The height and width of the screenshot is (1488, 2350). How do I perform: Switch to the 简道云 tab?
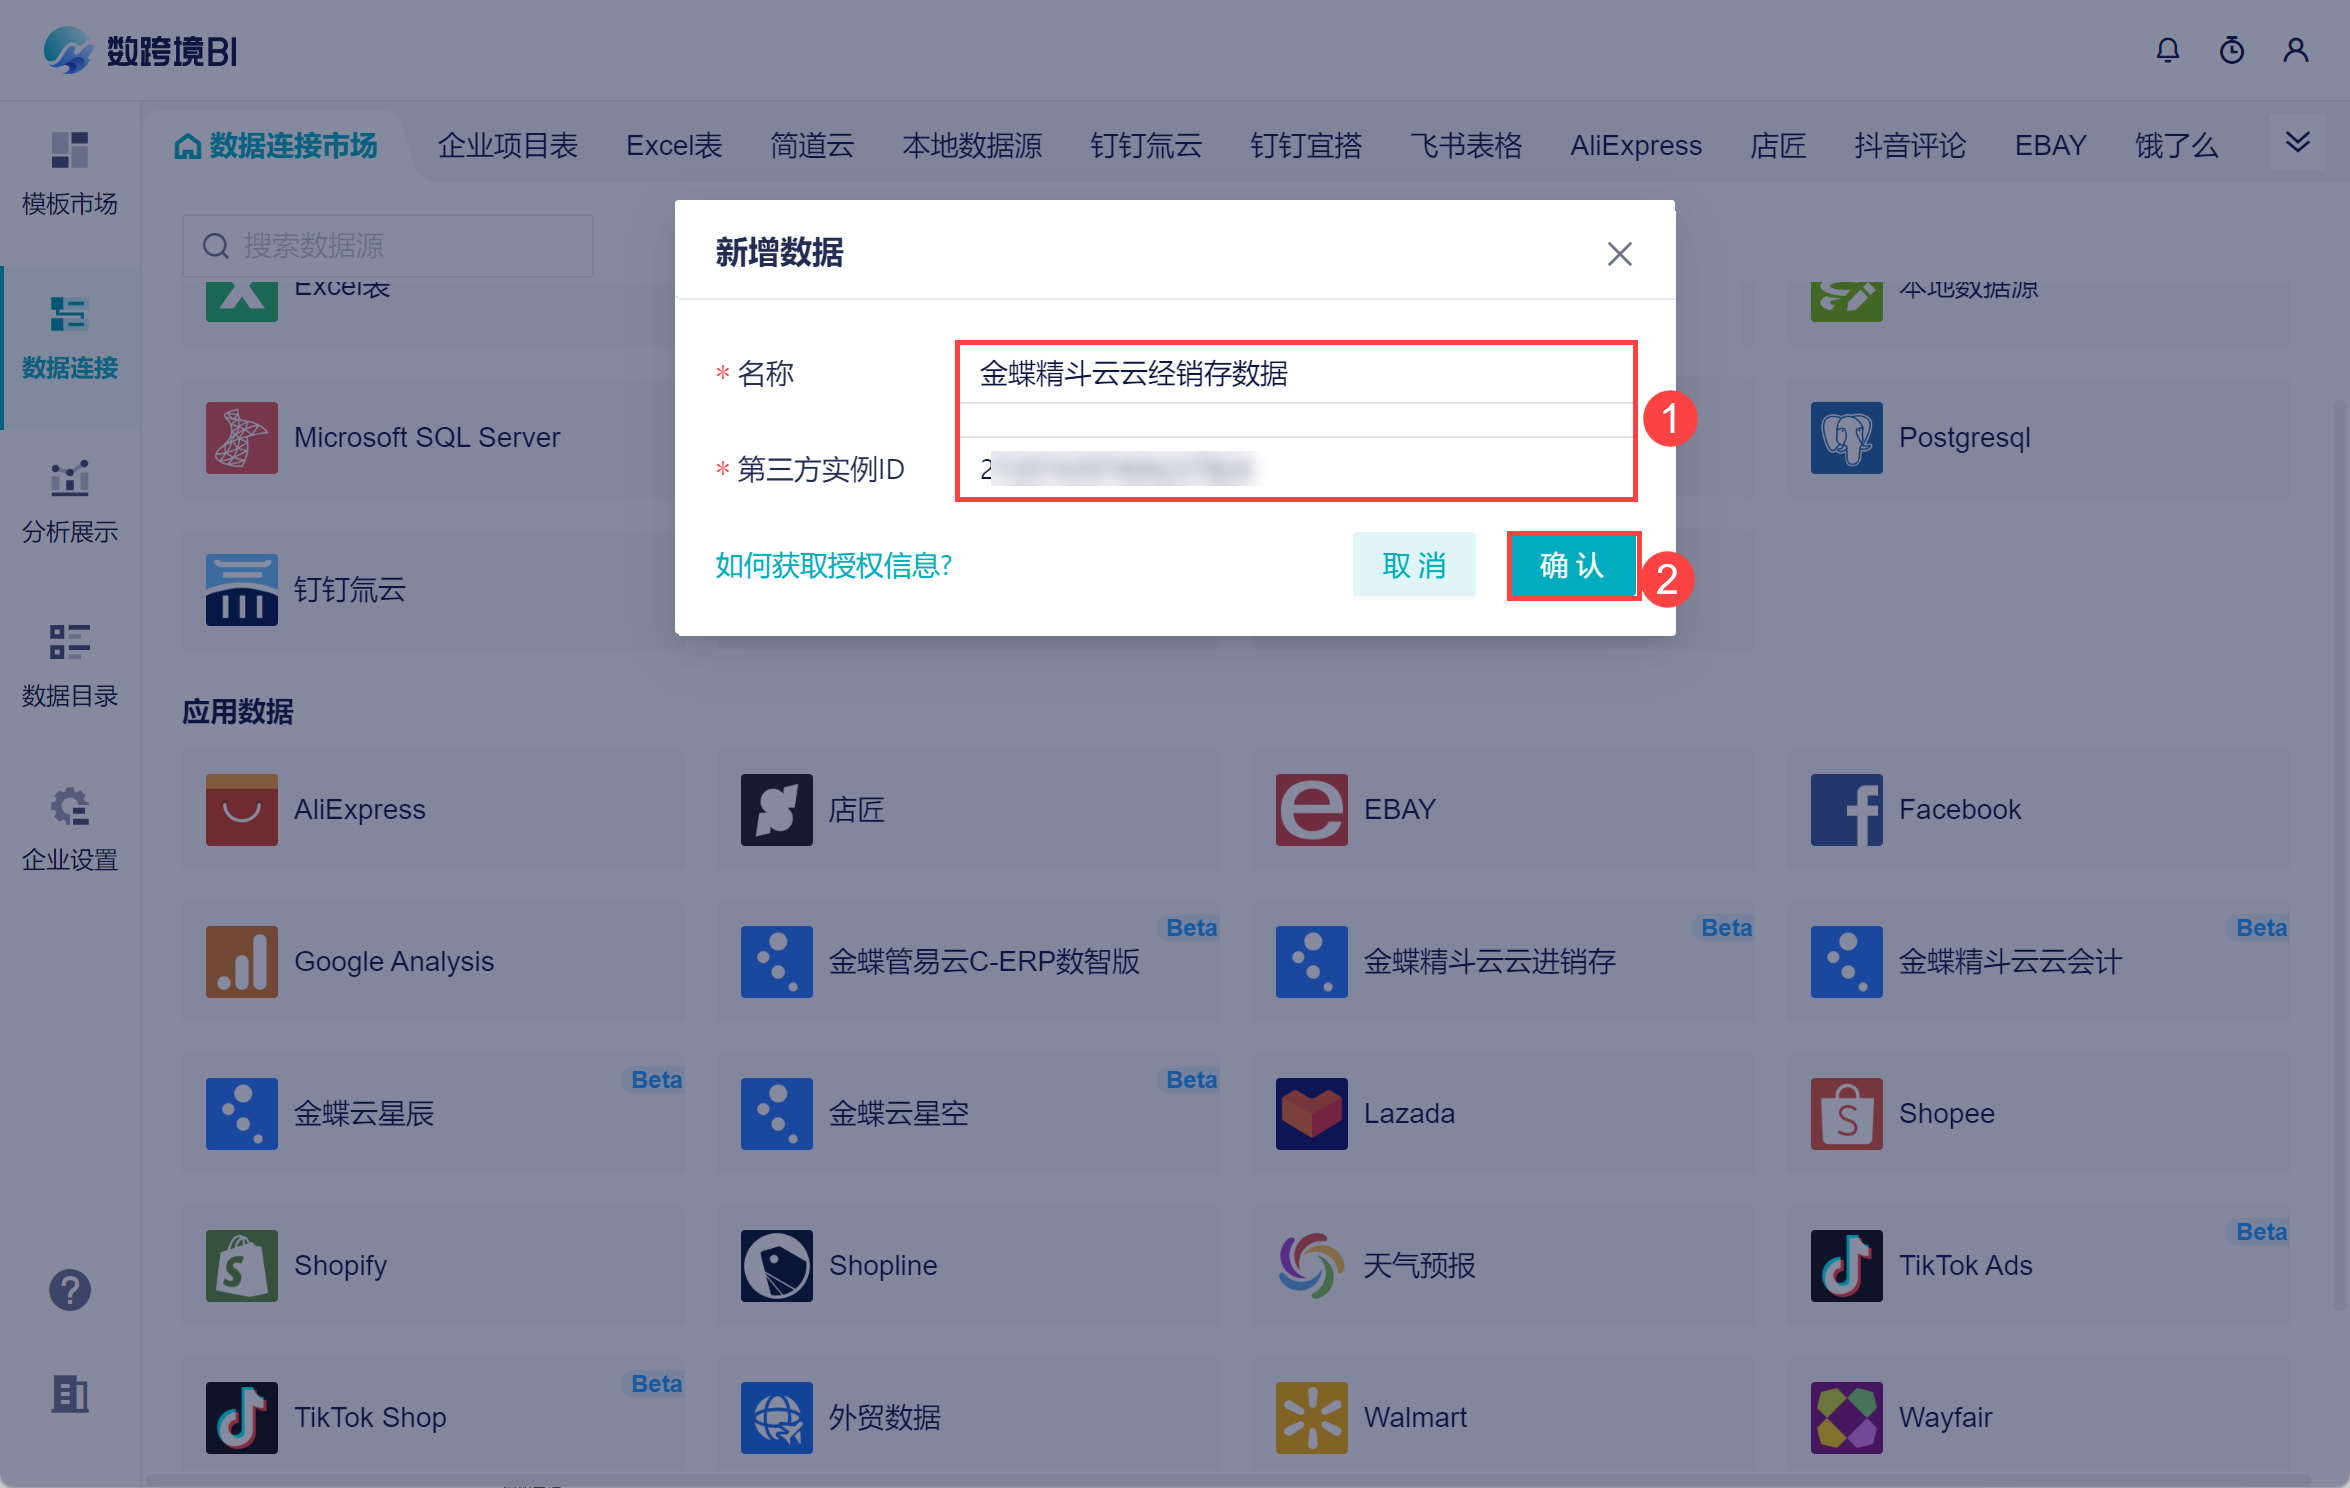click(x=811, y=146)
